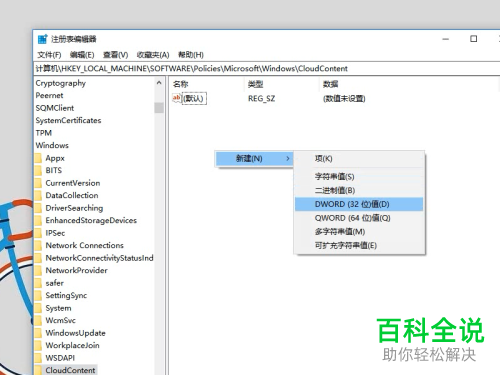Click the Appx folder icon
The image size is (500, 375).
click(x=39, y=158)
